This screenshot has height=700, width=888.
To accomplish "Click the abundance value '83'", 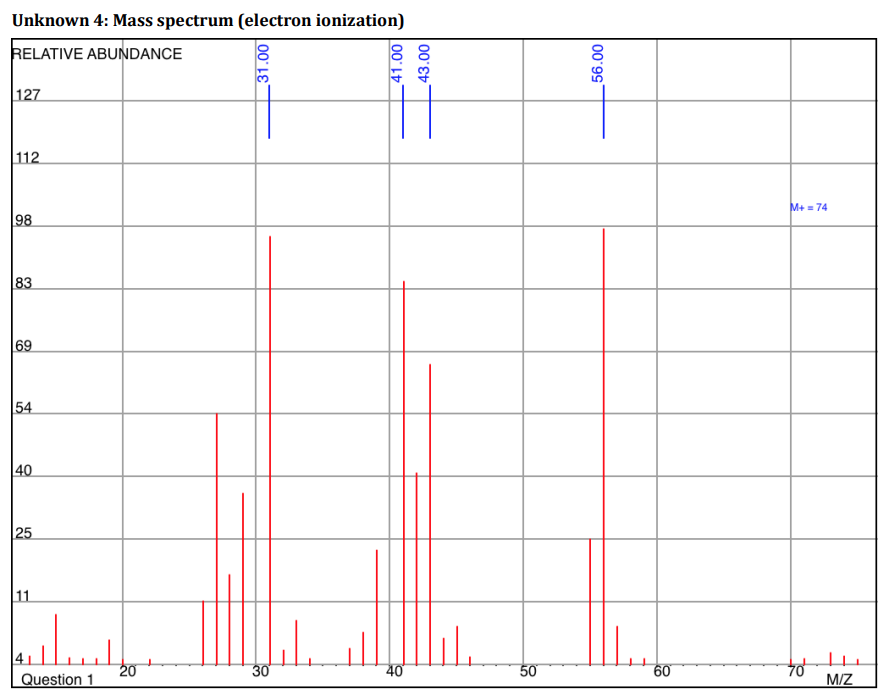I will tap(23, 283).
